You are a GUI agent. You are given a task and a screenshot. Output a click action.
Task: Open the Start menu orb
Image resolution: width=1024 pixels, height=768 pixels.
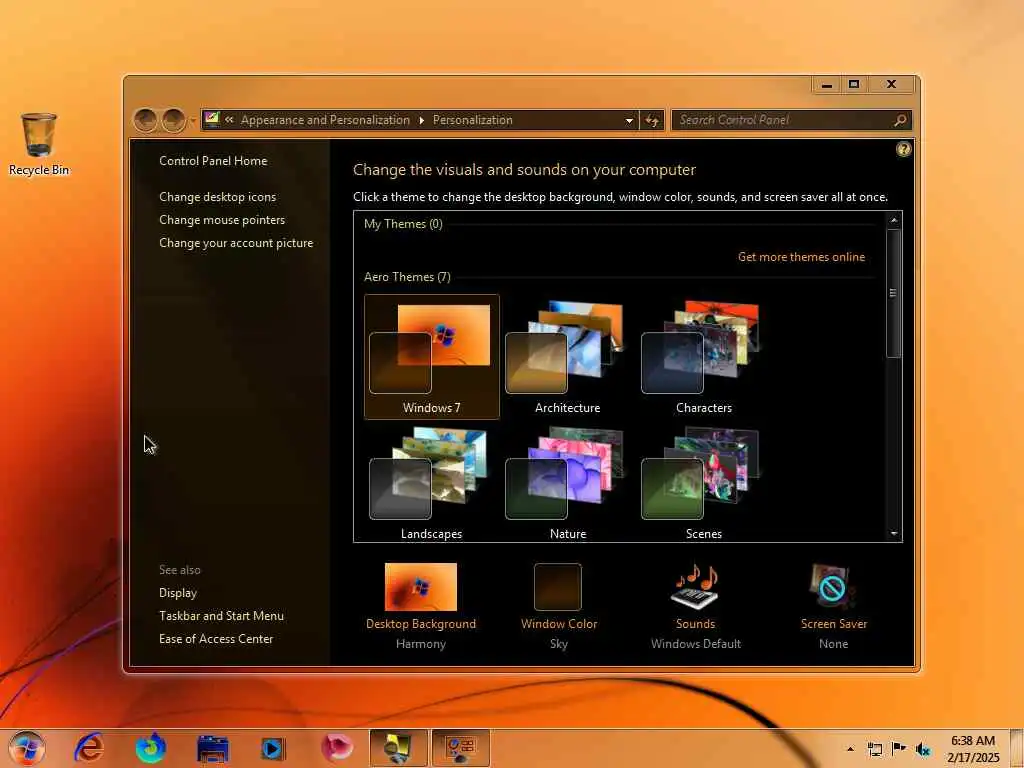pos(27,748)
